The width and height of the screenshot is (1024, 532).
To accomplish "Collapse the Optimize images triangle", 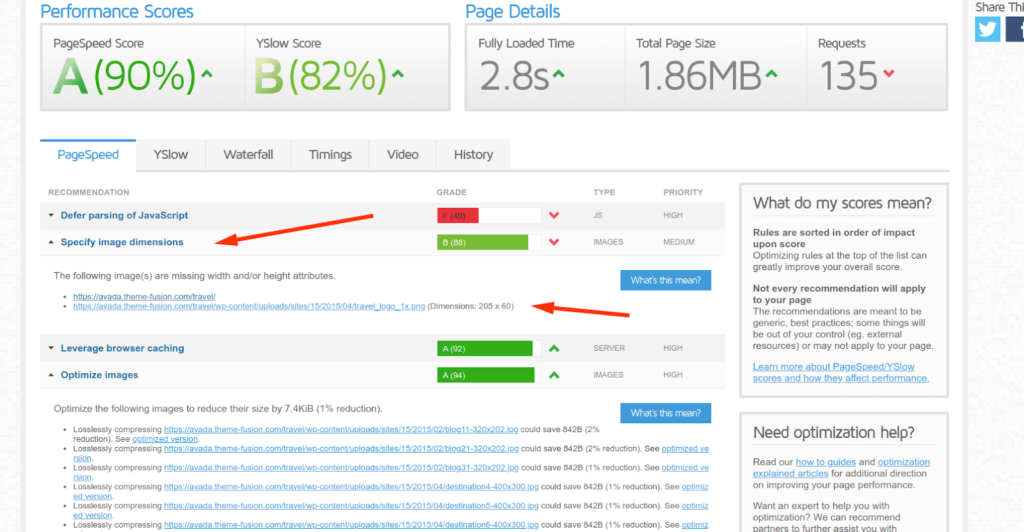I will pyautogui.click(x=51, y=375).
